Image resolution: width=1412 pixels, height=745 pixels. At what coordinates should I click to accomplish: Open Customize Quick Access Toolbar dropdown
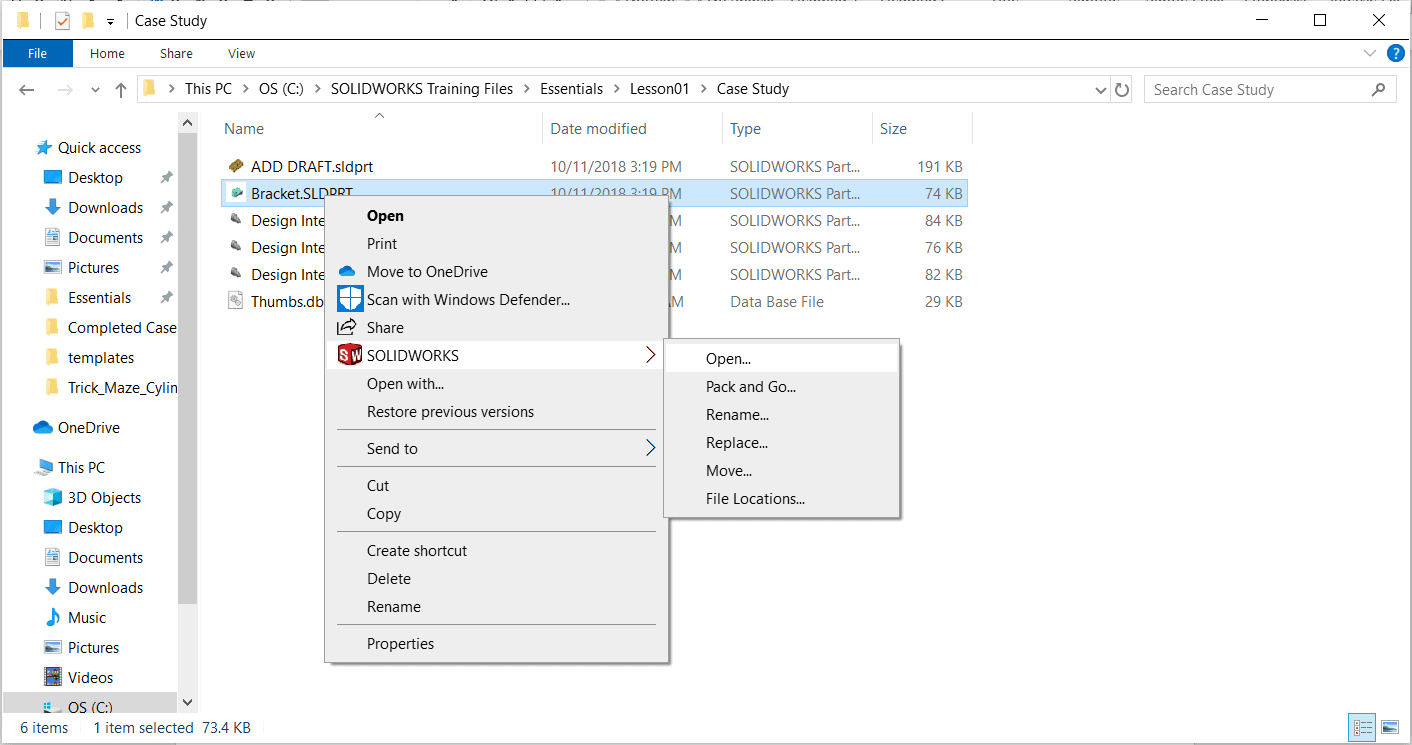pyautogui.click(x=109, y=21)
